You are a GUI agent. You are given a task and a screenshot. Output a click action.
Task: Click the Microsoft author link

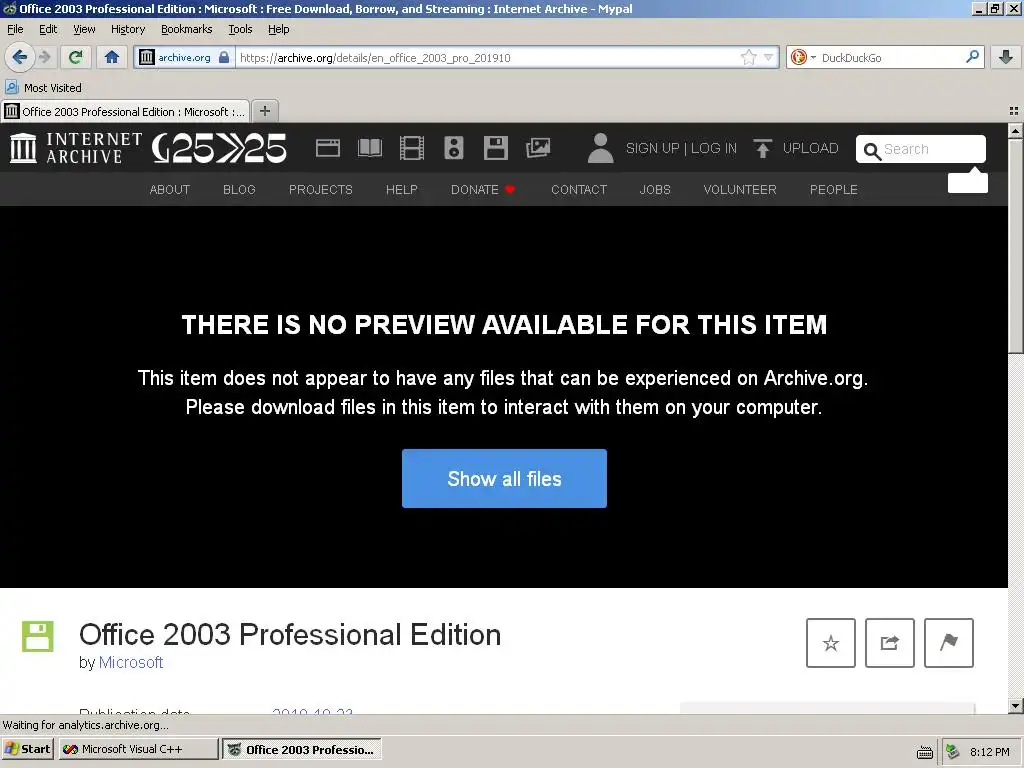click(131, 662)
